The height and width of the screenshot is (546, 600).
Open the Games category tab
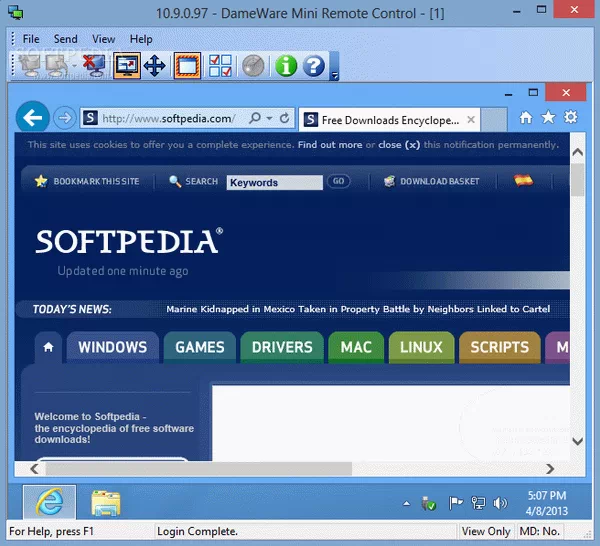click(x=200, y=347)
